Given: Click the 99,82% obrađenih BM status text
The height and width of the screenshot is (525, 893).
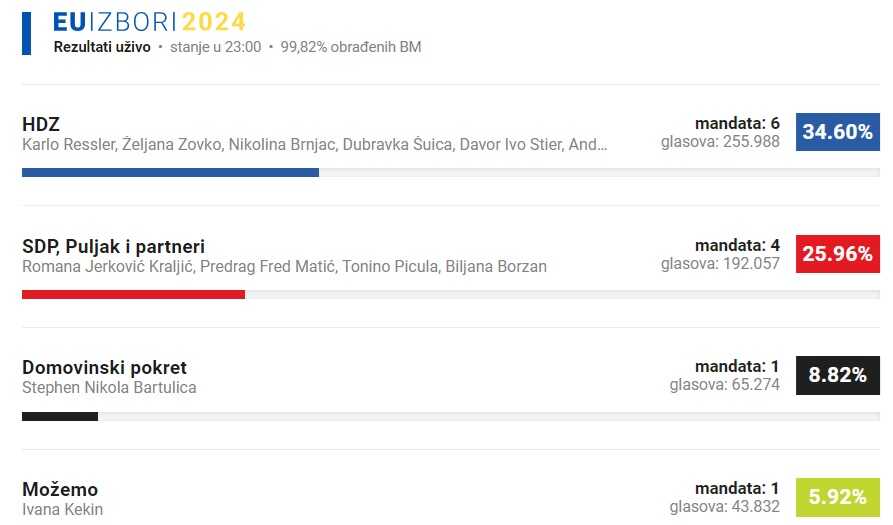Looking at the screenshot, I should [x=351, y=47].
